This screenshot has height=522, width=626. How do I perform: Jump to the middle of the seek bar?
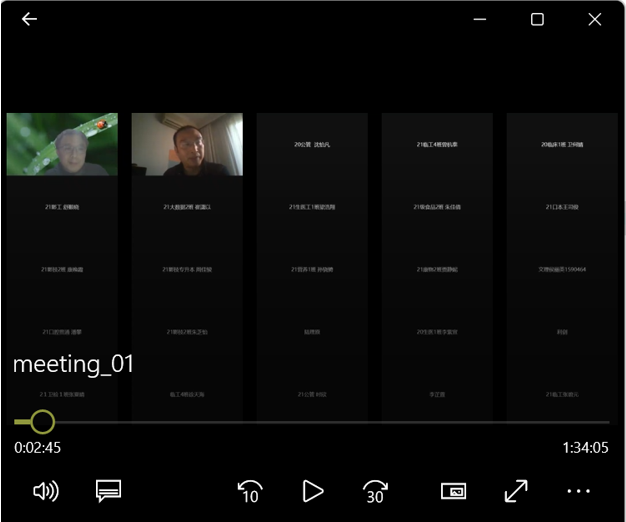312,422
